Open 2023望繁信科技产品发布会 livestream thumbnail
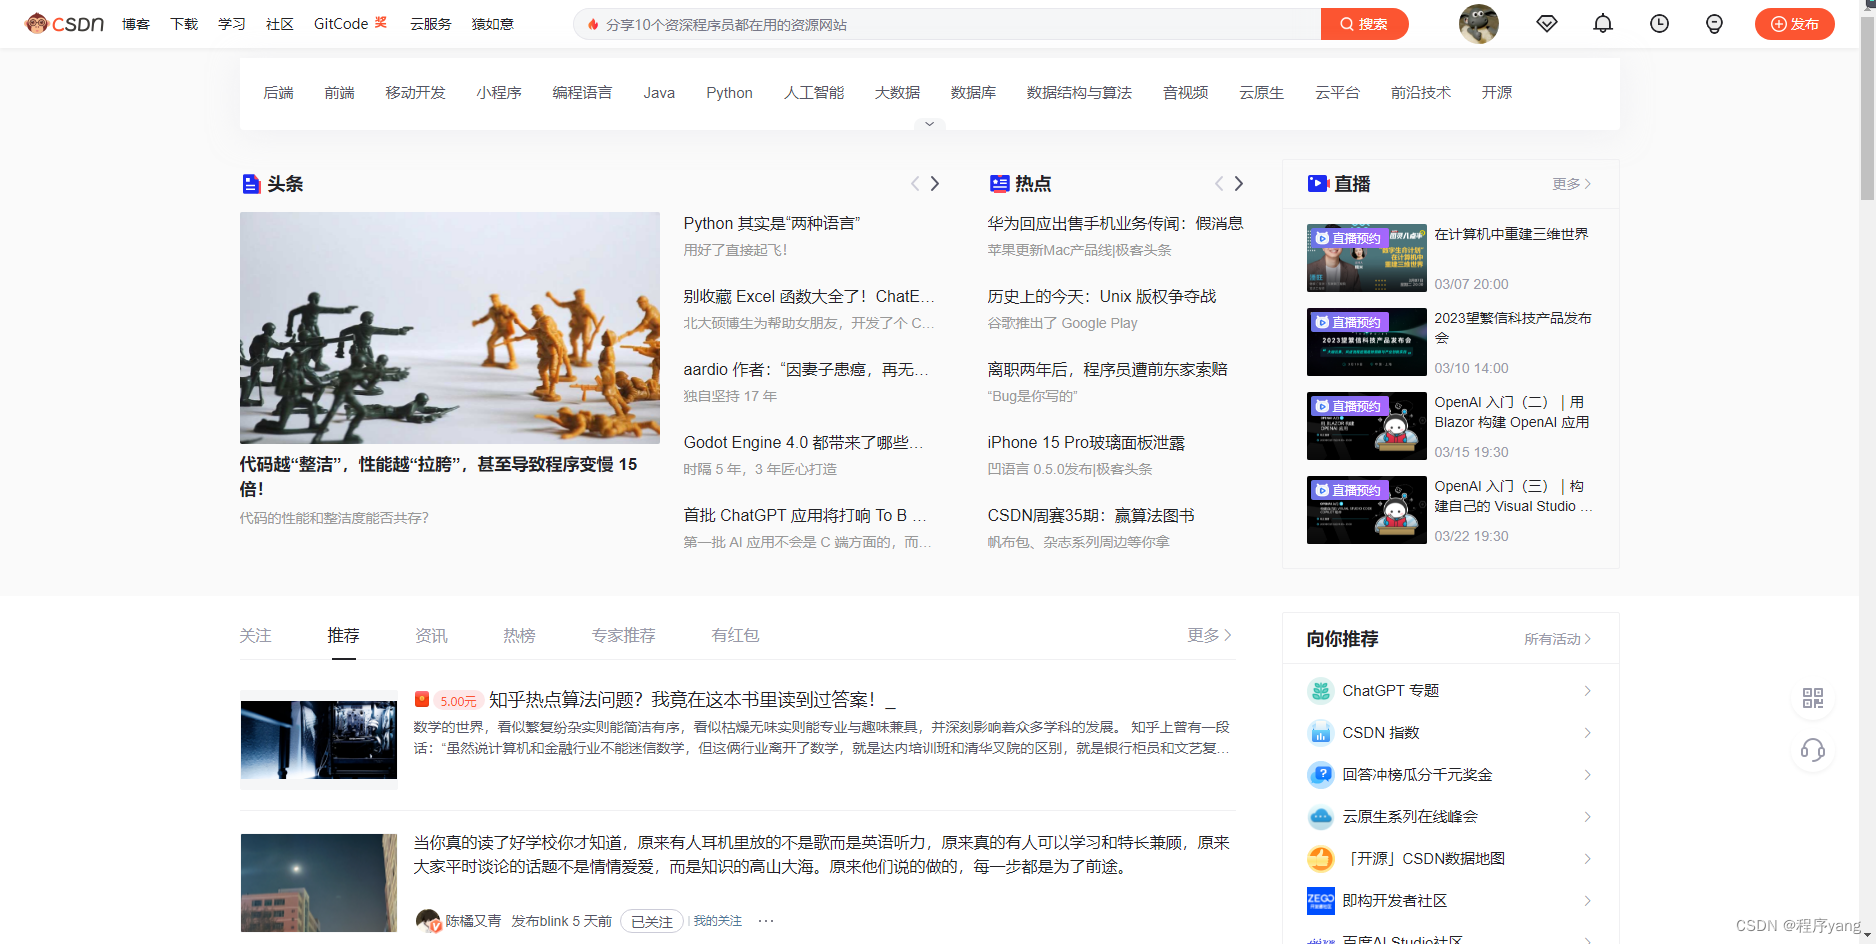1876x944 pixels. [1366, 342]
